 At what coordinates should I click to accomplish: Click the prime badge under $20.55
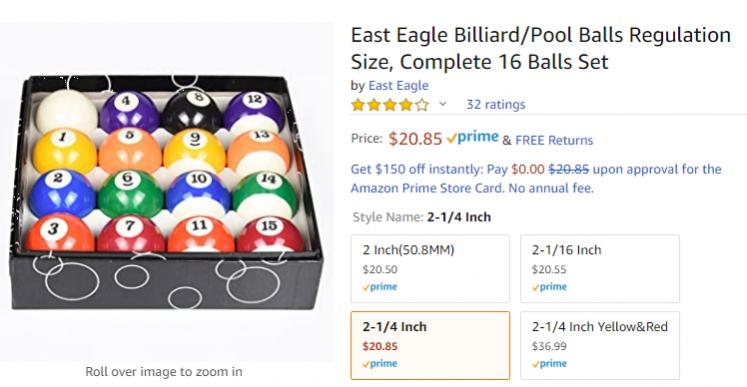coord(549,287)
